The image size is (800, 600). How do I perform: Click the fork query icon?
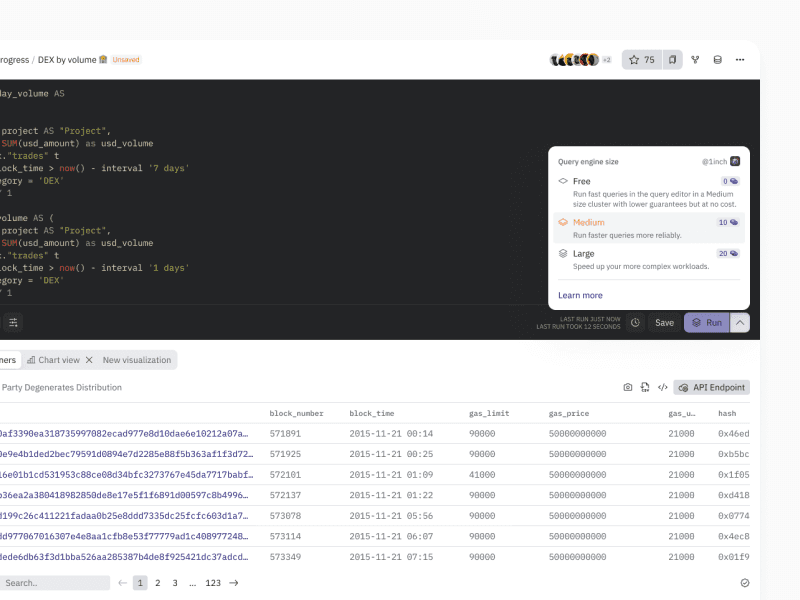(695, 60)
